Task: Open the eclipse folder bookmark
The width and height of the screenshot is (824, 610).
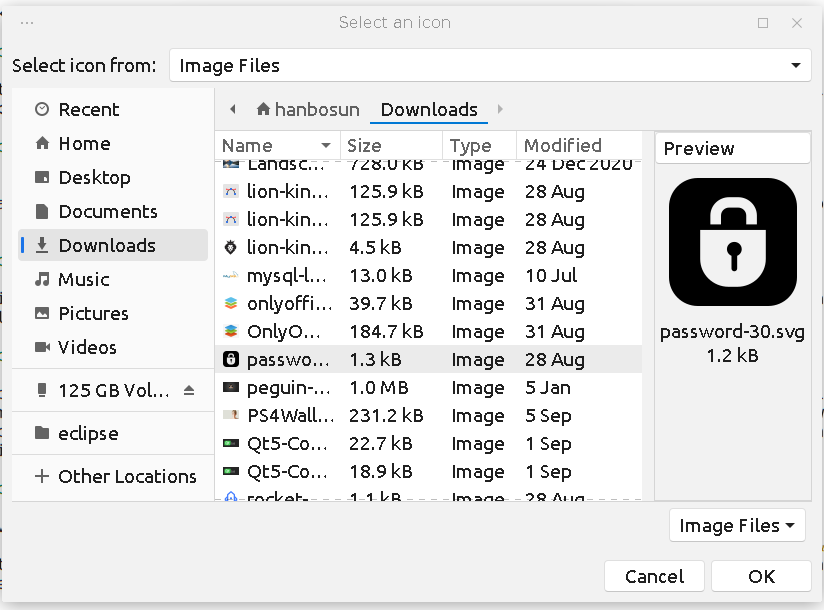Action: [88, 434]
